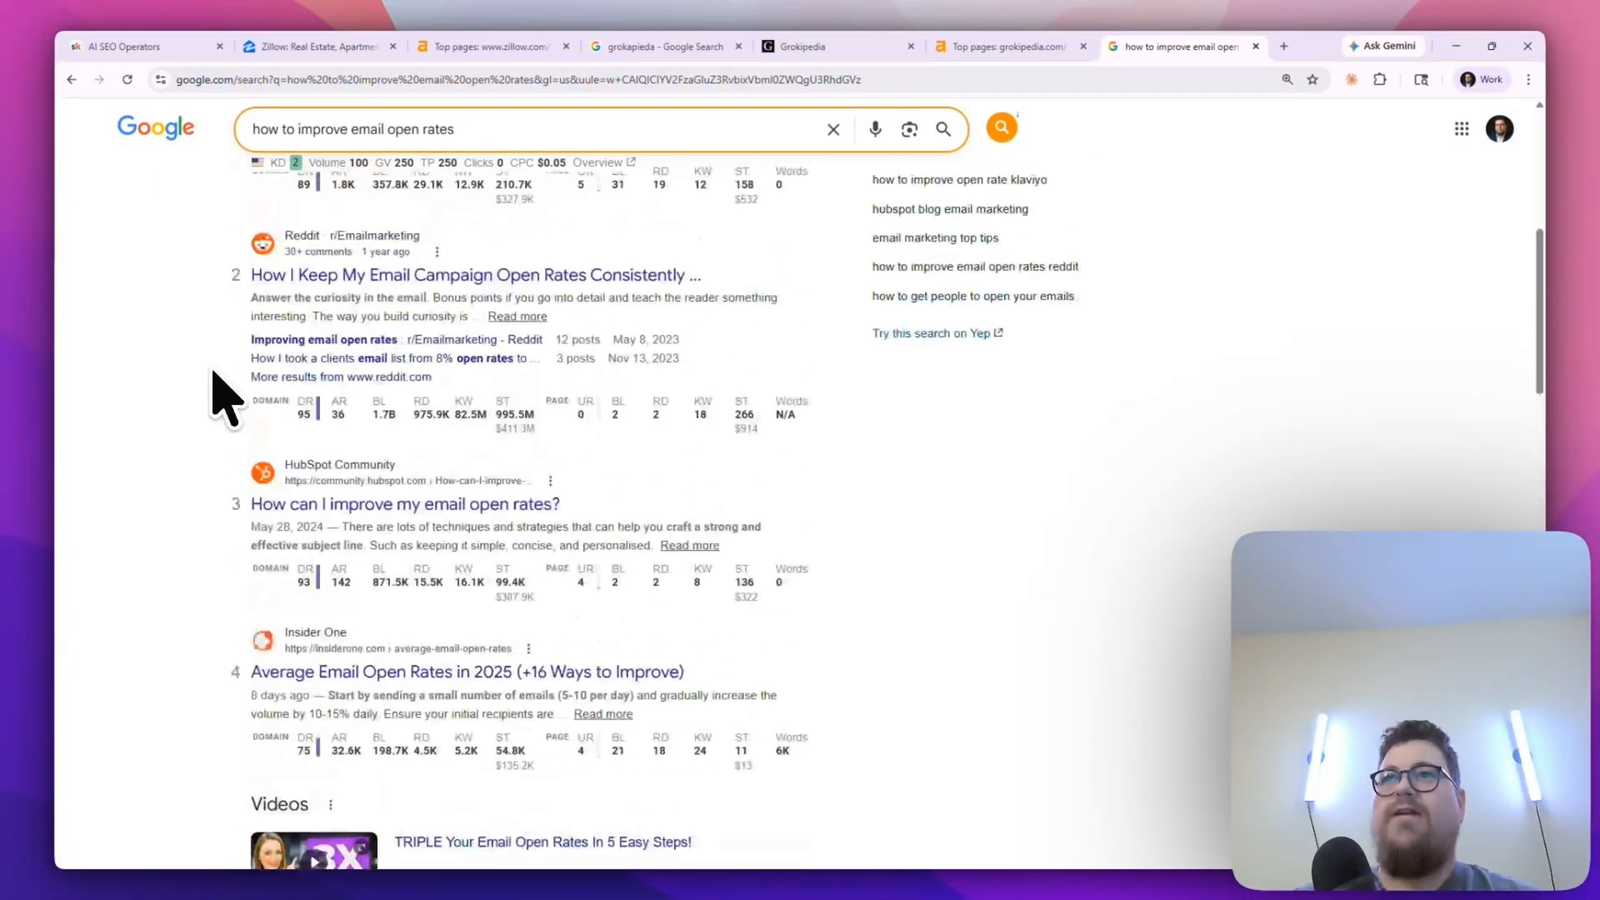1600x900 pixels.
Task: Select the Google logo to return home
Action: (x=155, y=127)
